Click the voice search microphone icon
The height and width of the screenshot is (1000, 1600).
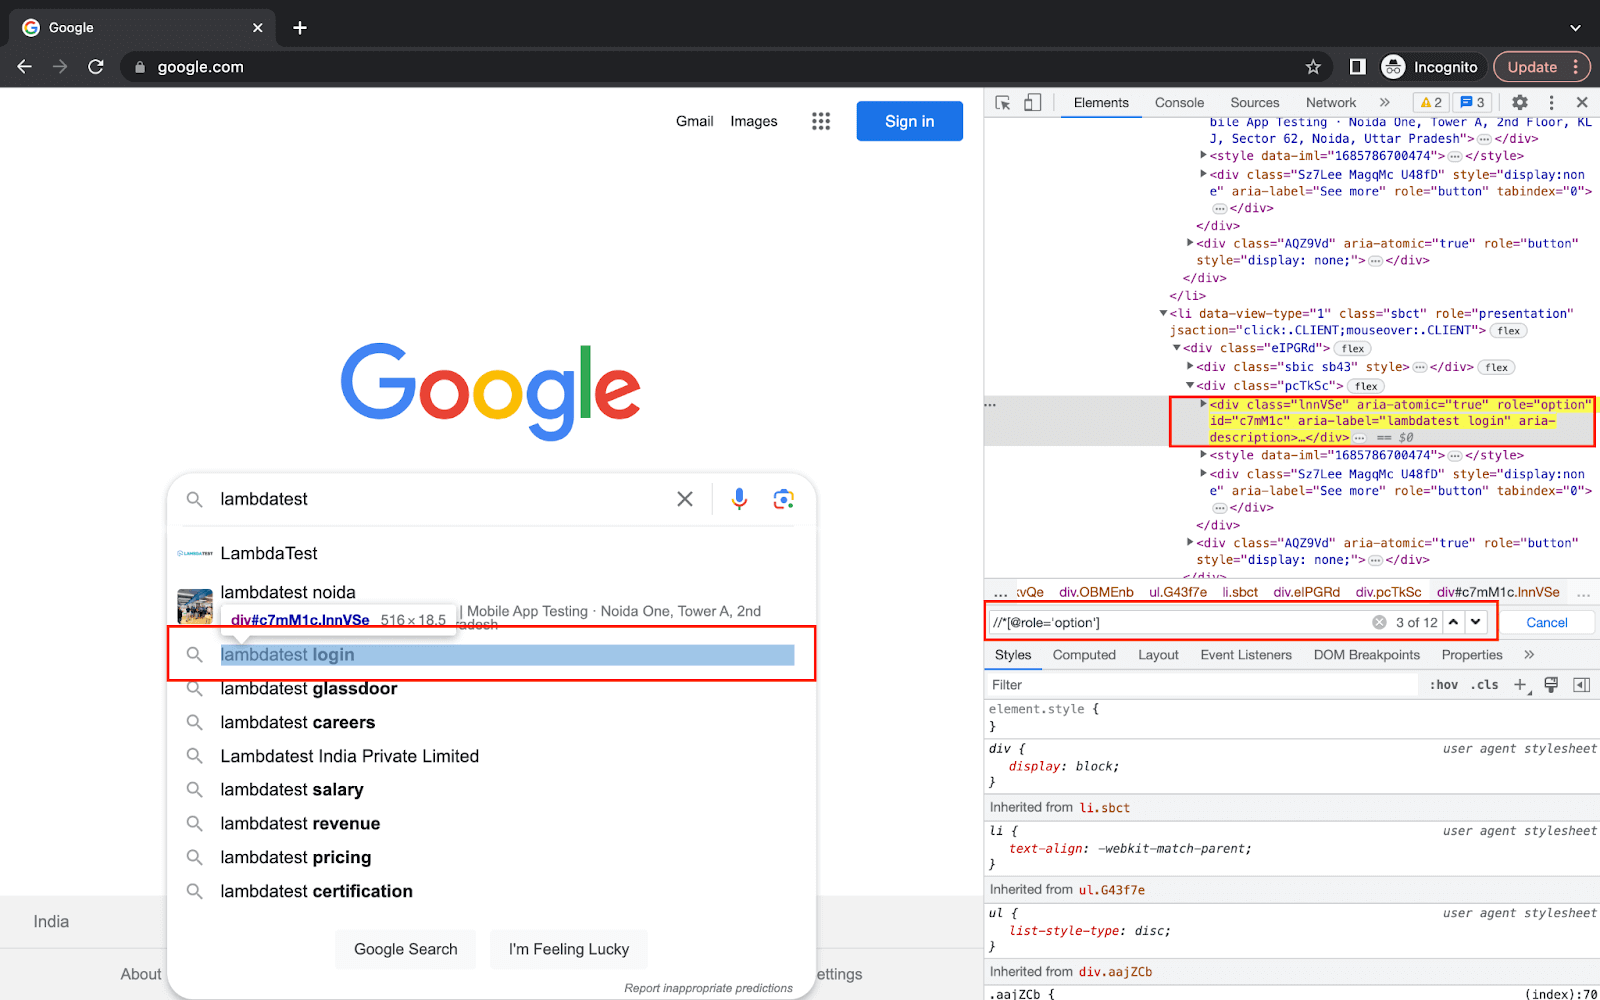(739, 499)
